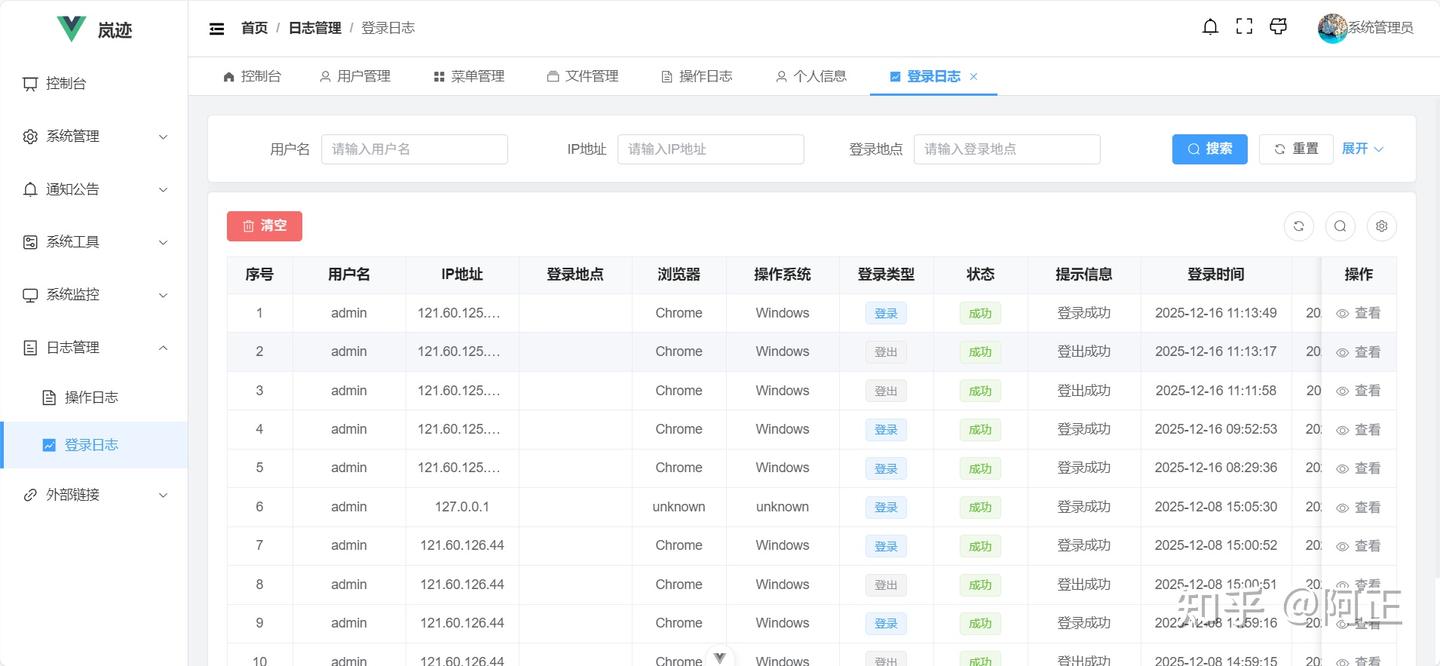Image resolution: width=1440 pixels, height=666 pixels.
Task: Toggle fullscreen mode icon in header
Action: point(1243,26)
